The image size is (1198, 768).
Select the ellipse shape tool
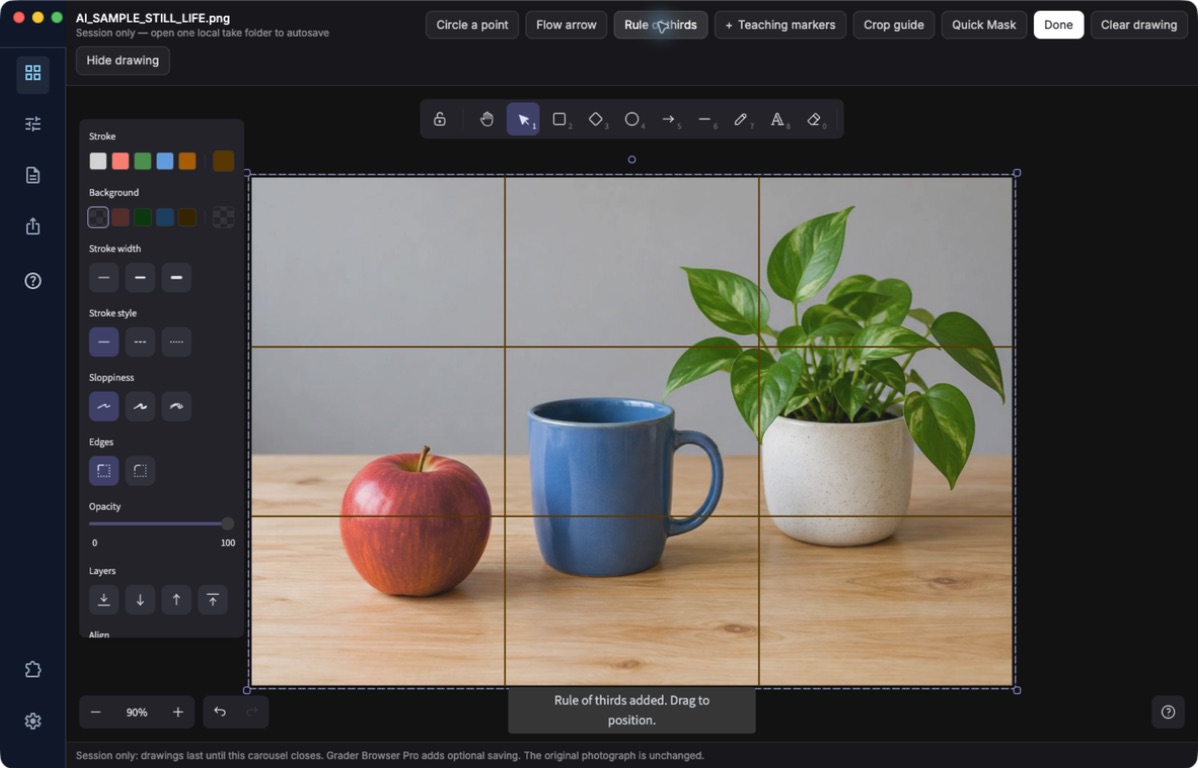click(x=632, y=119)
